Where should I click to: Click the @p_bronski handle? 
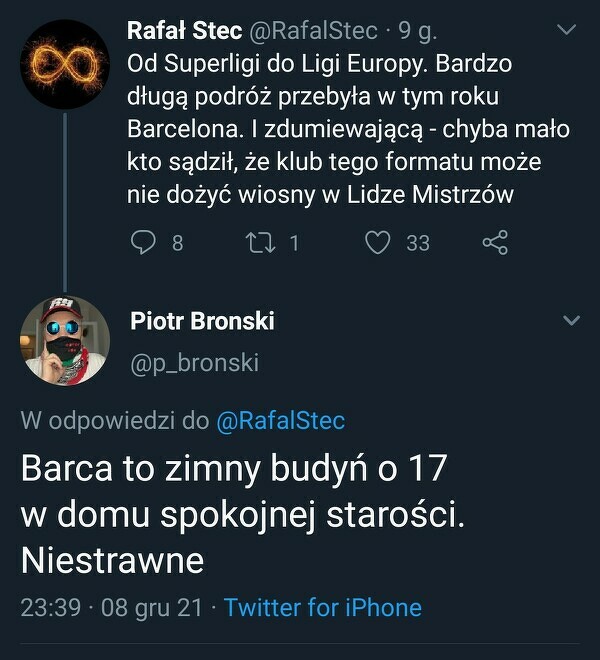194,363
